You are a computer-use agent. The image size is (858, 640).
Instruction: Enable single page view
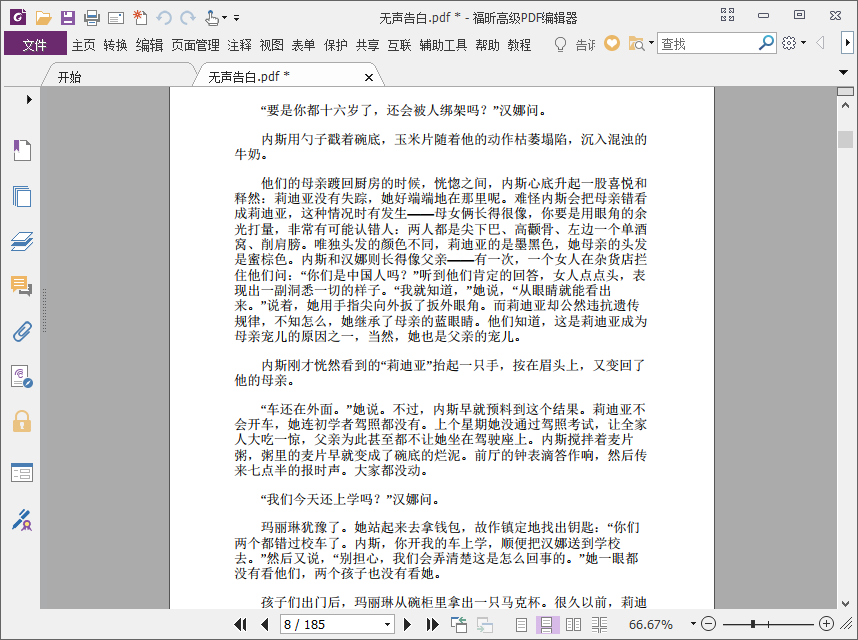pos(521,624)
